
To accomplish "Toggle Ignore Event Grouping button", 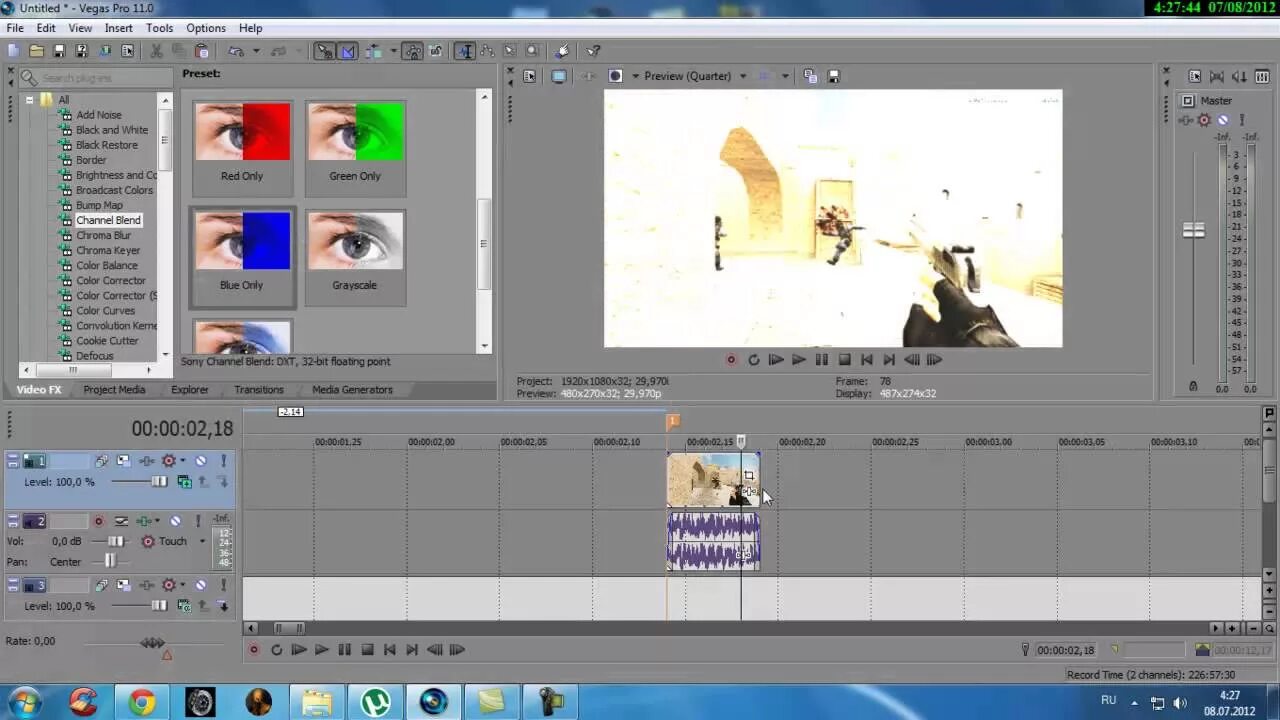I will (x=435, y=51).
